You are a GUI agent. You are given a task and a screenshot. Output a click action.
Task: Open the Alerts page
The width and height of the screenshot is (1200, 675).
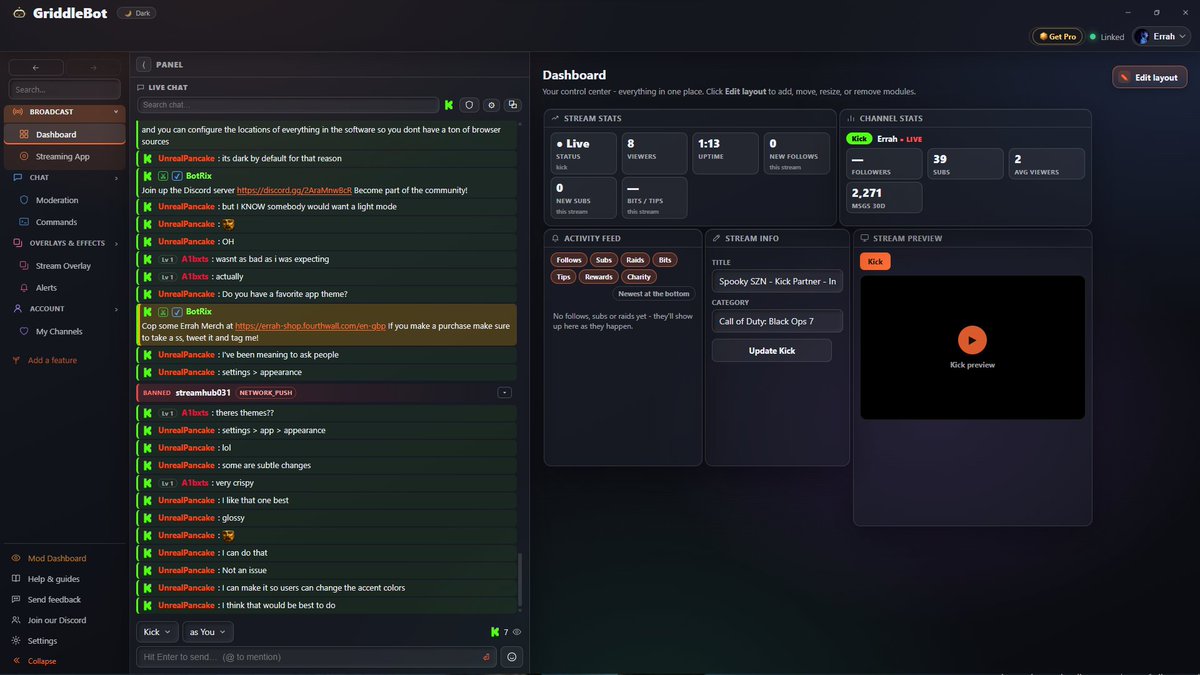65,288
